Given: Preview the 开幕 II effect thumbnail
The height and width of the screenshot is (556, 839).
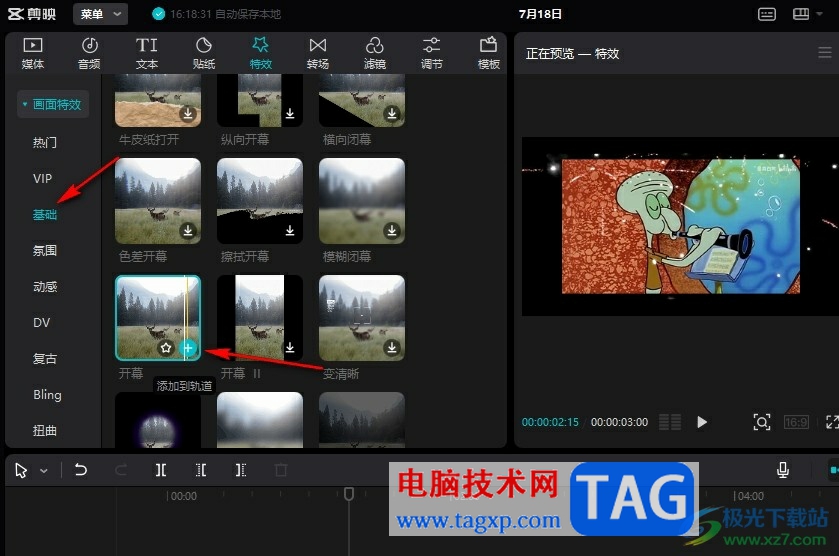Looking at the screenshot, I should [260, 318].
